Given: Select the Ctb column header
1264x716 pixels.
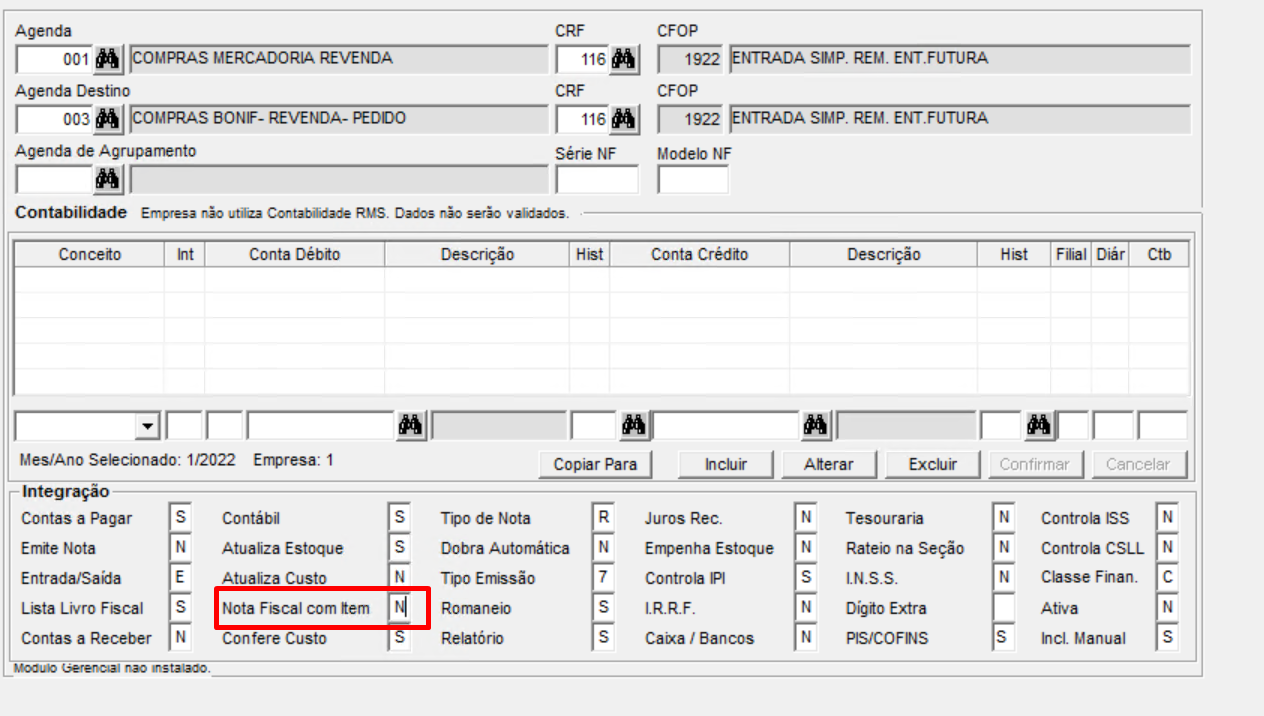Looking at the screenshot, I should tap(1159, 254).
